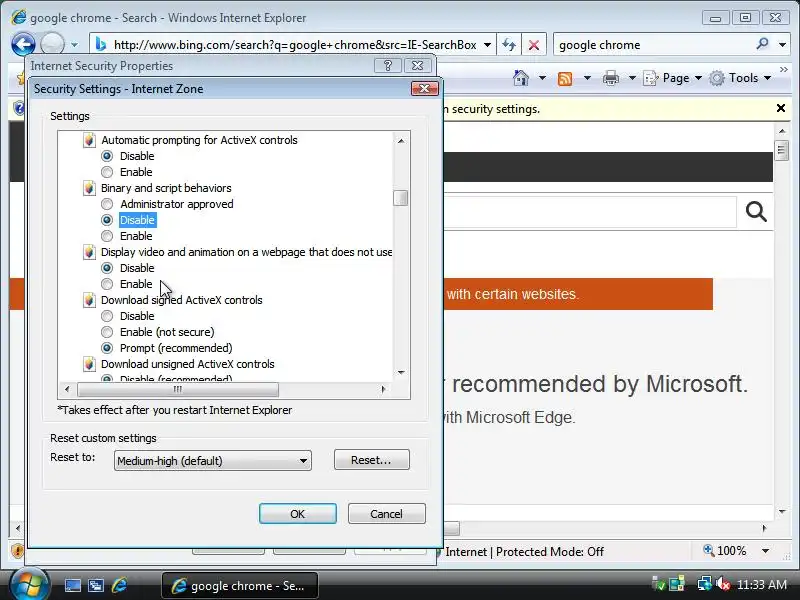Click the Switch between windows quick launch icon
Screen dimensions: 800x600
96,586
